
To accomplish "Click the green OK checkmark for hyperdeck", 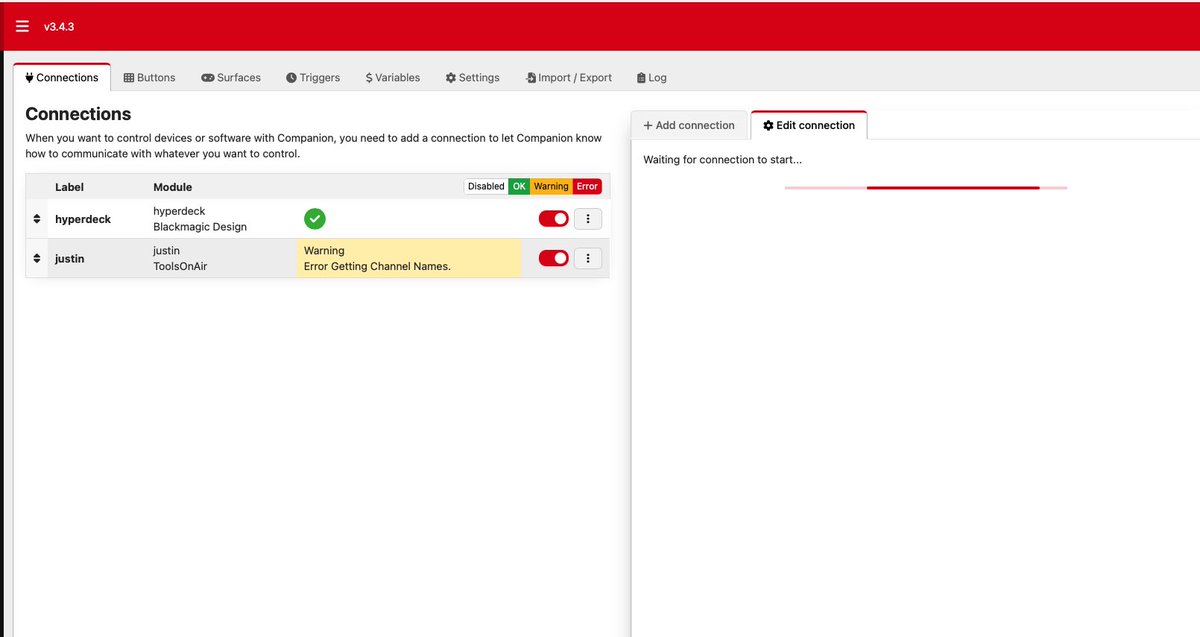I will [x=315, y=219].
